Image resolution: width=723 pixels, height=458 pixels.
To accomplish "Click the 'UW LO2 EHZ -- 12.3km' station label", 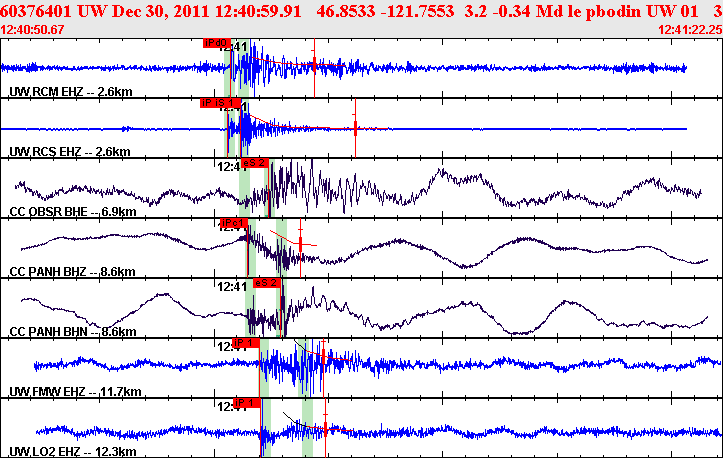I will (73, 452).
